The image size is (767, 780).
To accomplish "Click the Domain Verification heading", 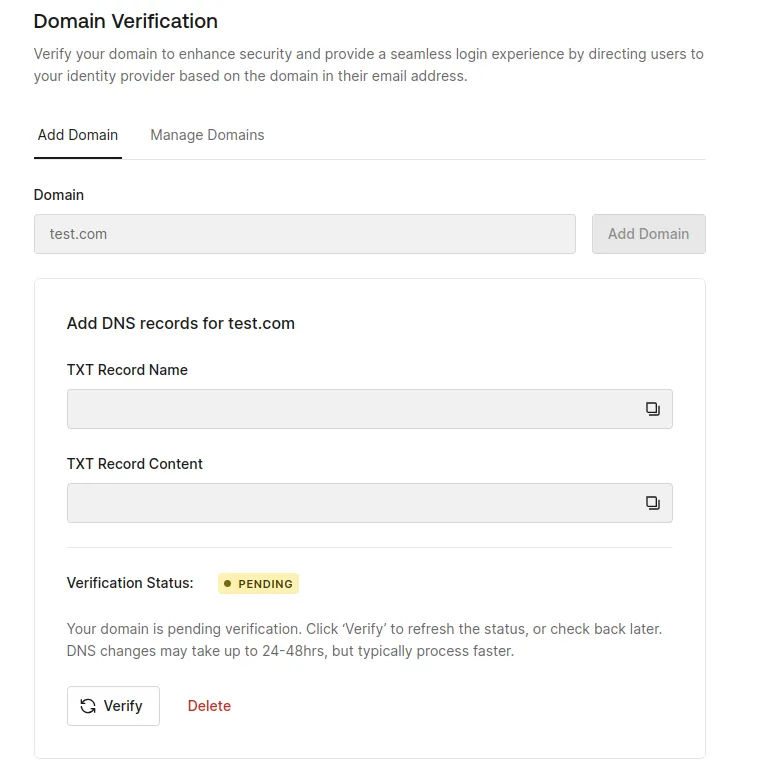I will pos(126,21).
